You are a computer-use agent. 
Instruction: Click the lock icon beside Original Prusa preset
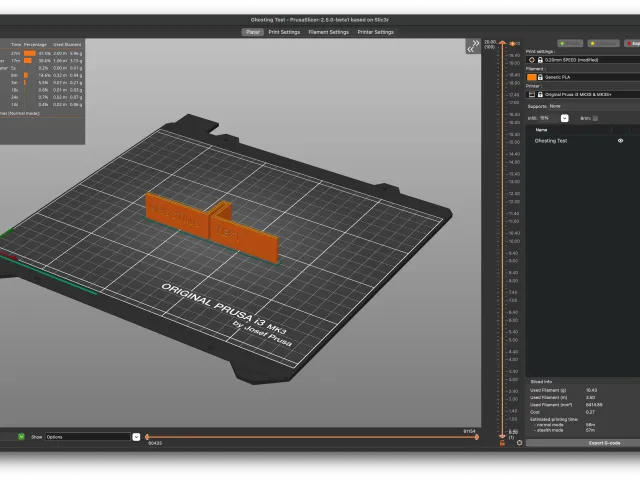(x=540, y=95)
